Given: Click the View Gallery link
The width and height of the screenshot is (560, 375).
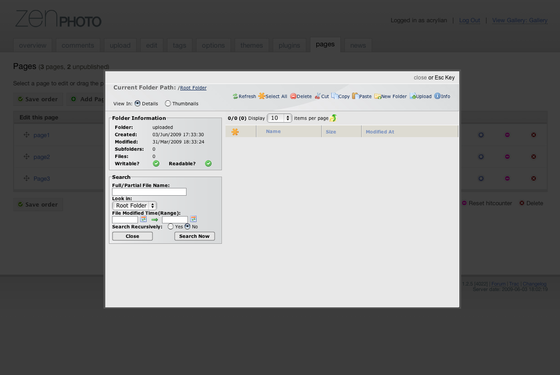Looking at the screenshot, I should [520, 20].
